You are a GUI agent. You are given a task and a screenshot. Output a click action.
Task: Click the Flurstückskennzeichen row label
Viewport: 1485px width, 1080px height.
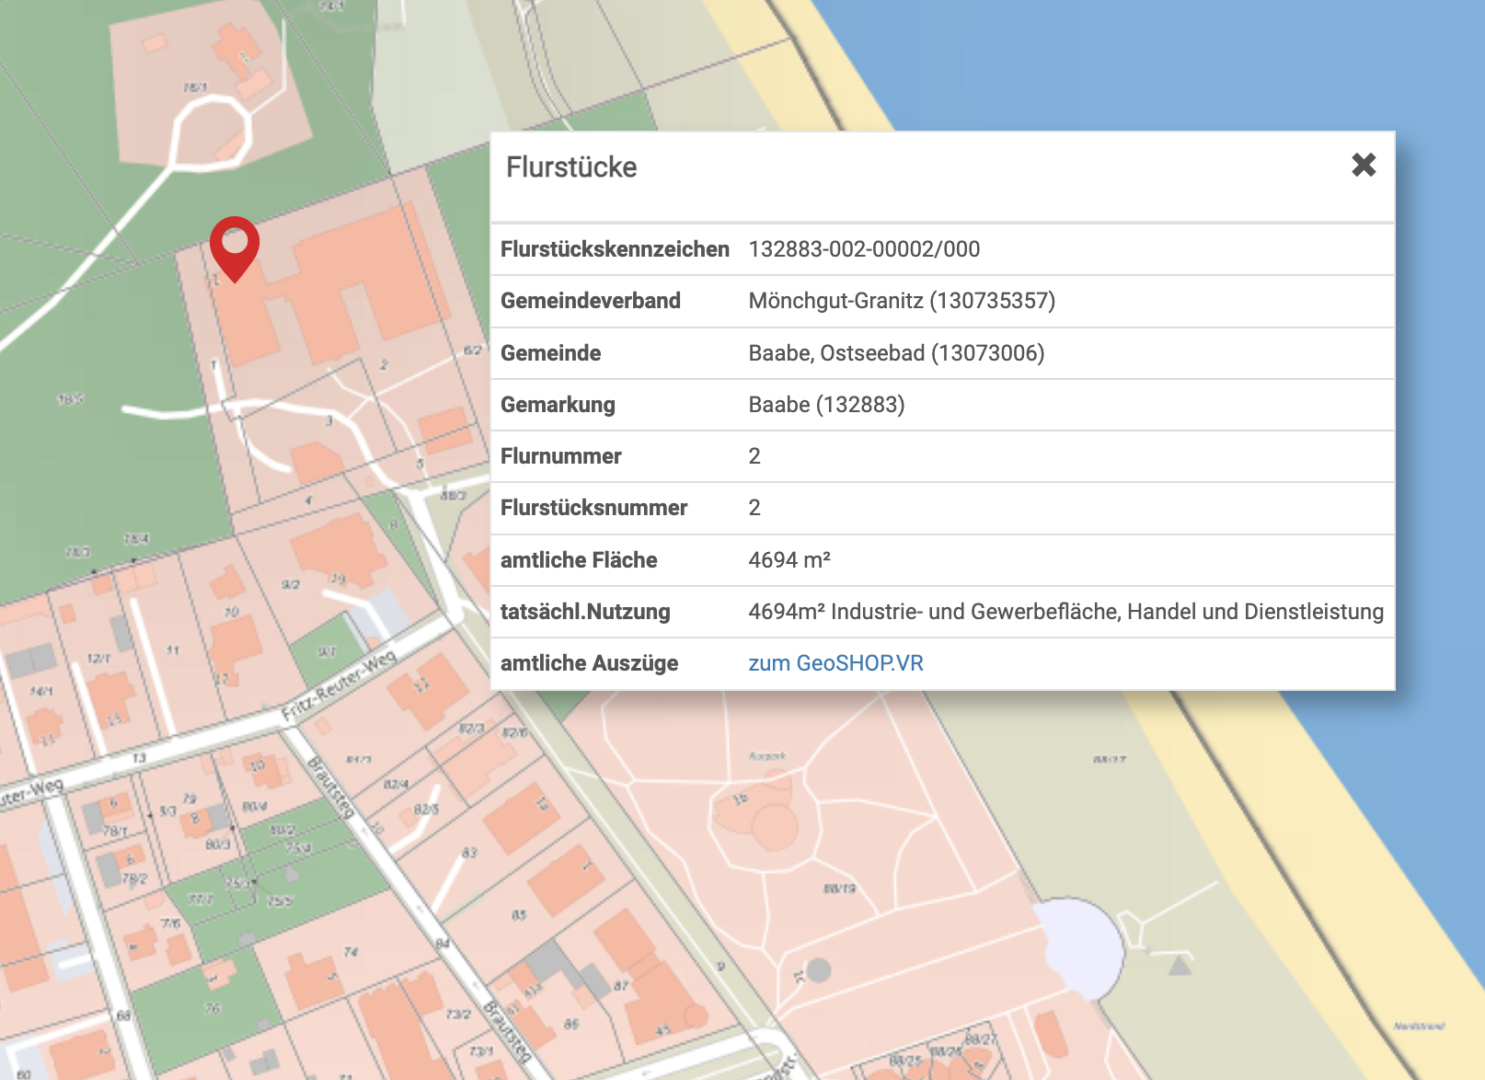[615, 249]
